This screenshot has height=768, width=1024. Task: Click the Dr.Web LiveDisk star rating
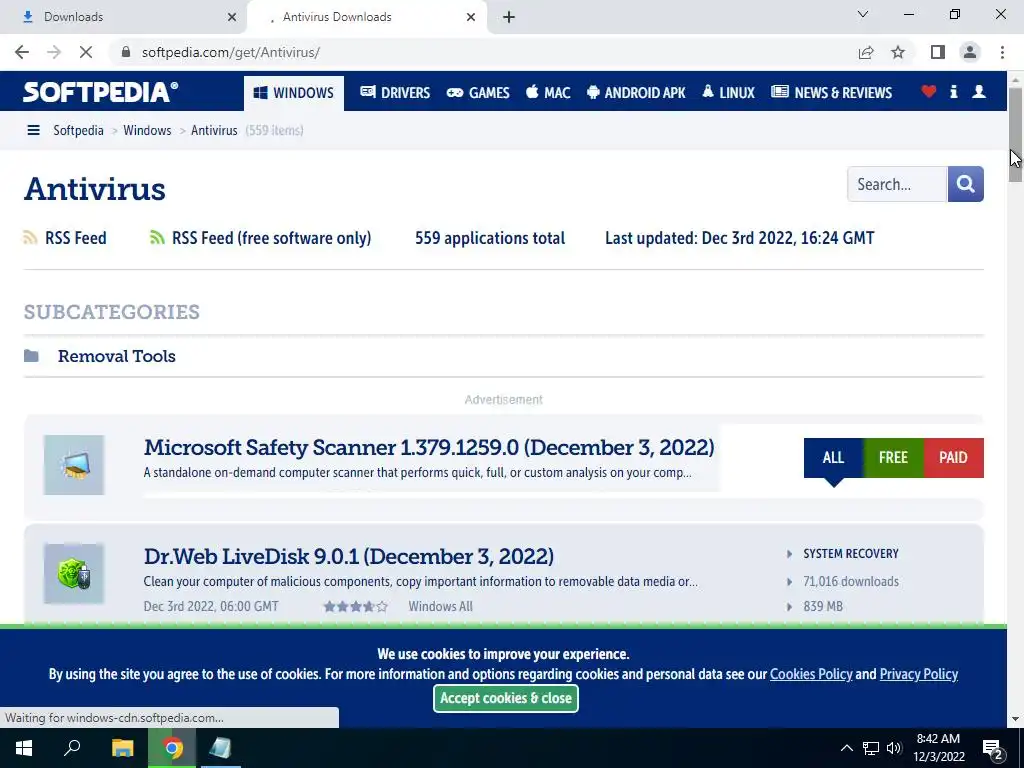pyautogui.click(x=355, y=607)
